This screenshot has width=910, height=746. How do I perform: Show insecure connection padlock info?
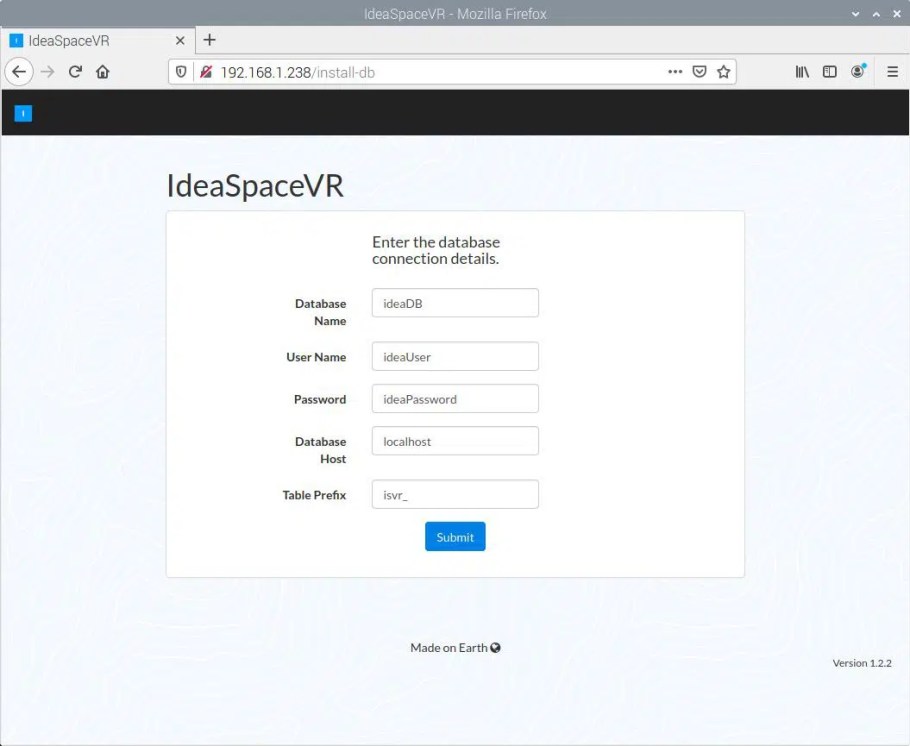(205, 72)
